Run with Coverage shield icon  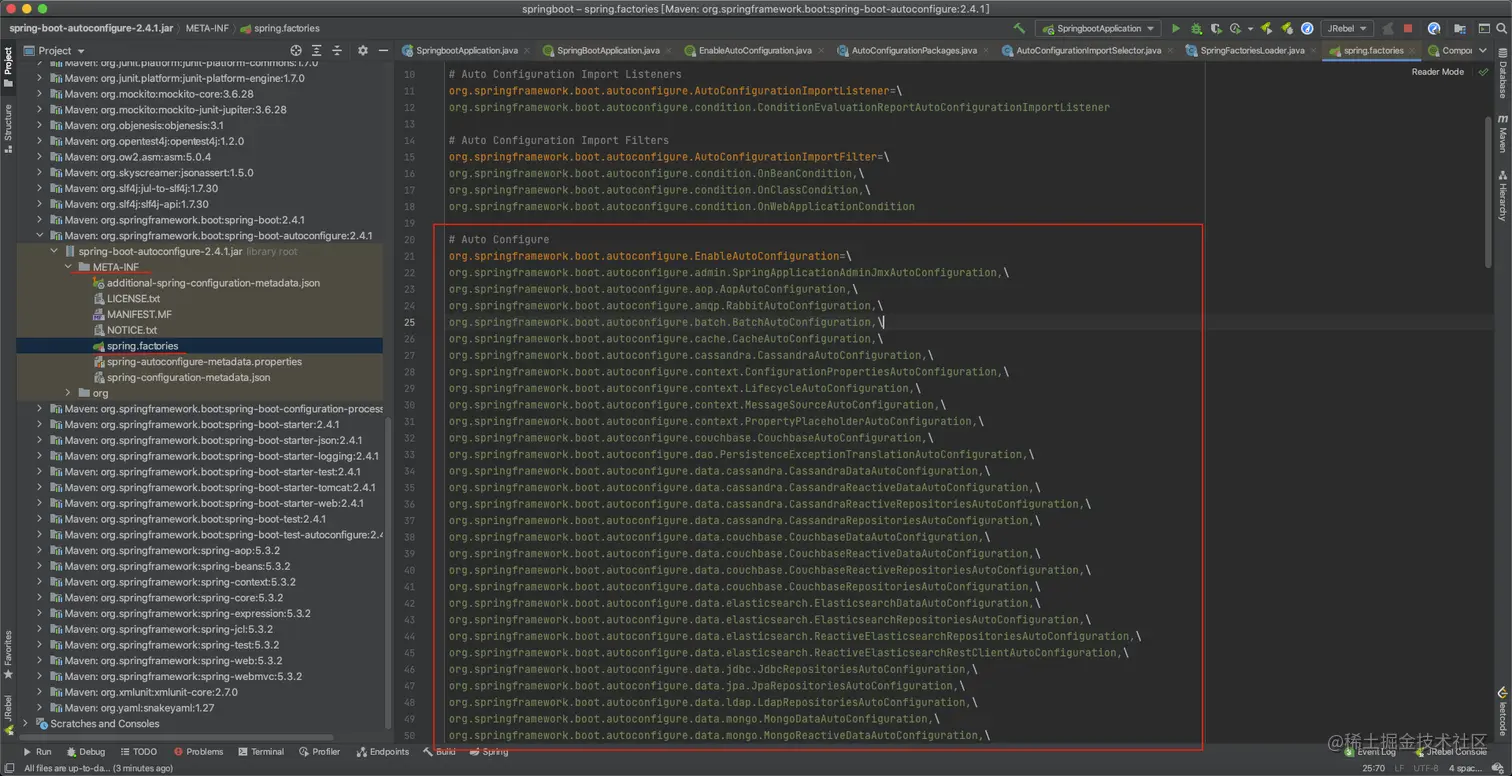click(1216, 29)
